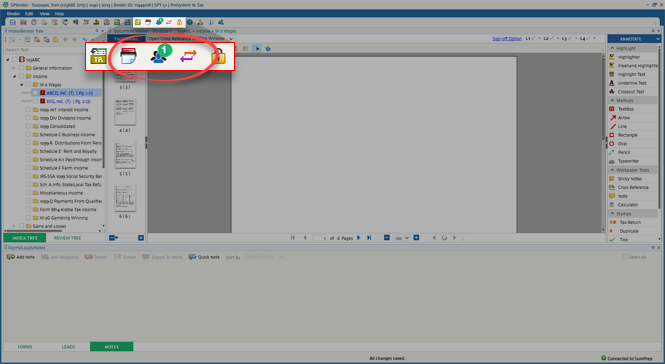Click the zoom out minus button
This screenshot has width=665, height=364.
pyautogui.click(x=387, y=238)
